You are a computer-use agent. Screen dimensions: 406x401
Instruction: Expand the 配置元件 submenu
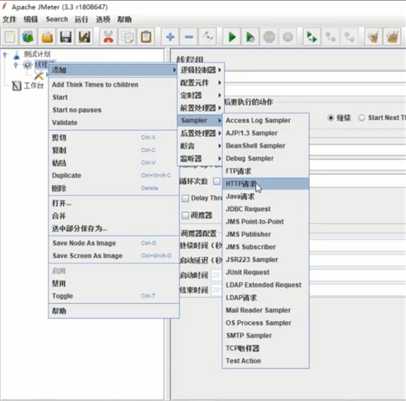coord(201,83)
